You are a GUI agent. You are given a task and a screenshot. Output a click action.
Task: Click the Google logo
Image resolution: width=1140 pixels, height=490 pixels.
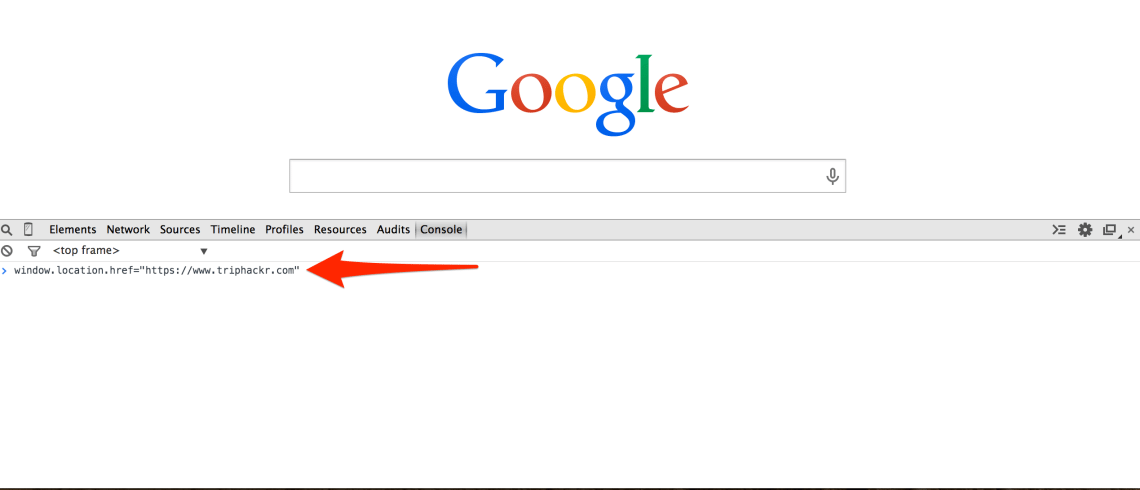pos(568,94)
